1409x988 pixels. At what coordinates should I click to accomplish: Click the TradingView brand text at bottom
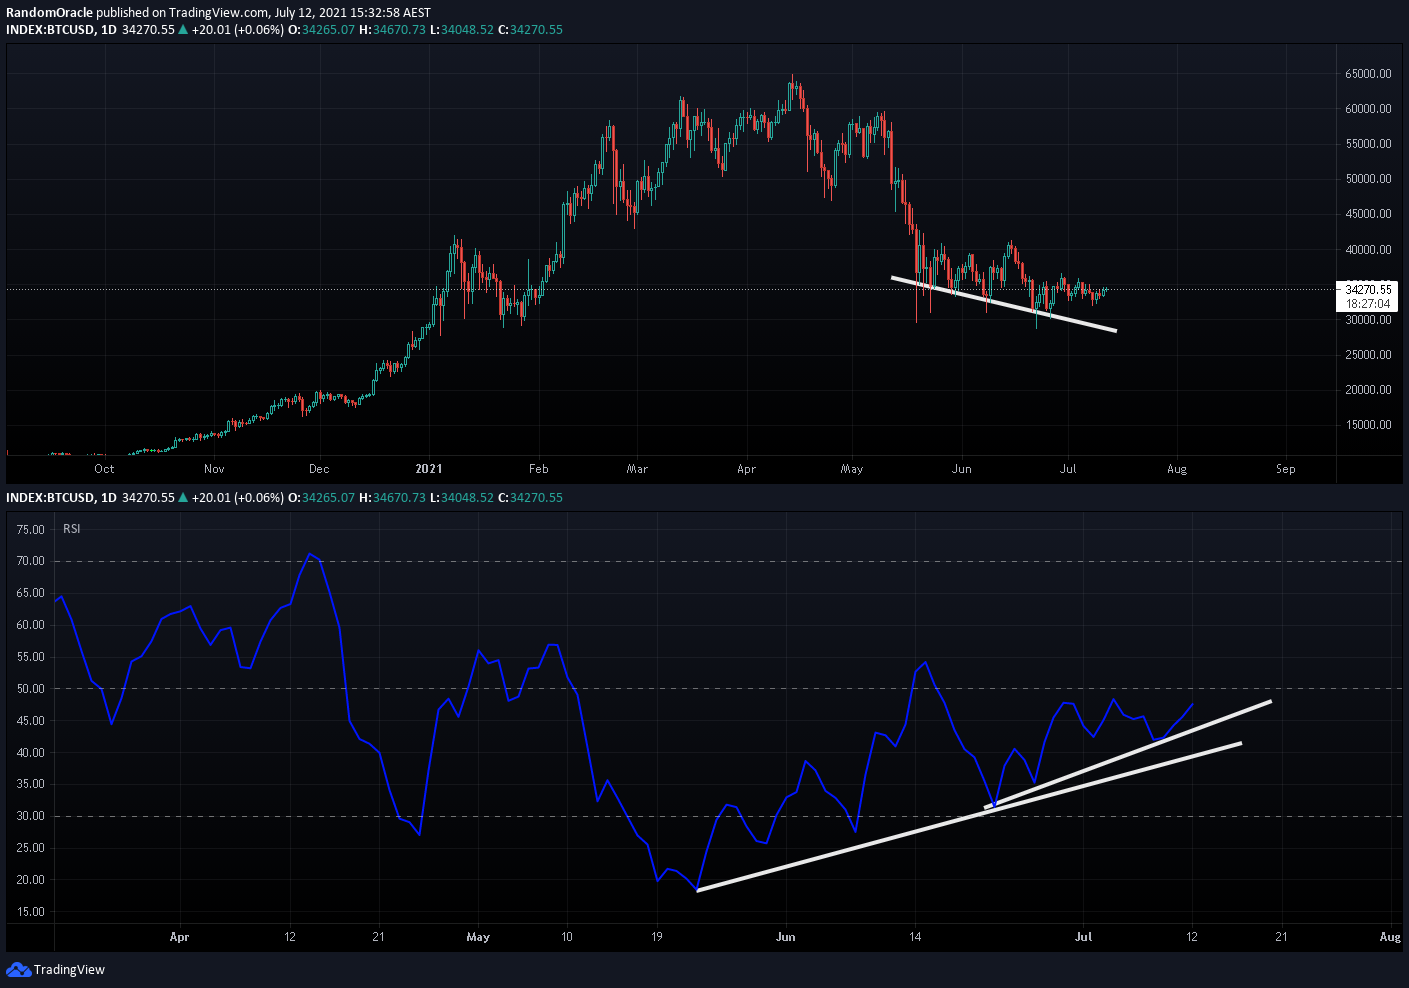click(69, 970)
